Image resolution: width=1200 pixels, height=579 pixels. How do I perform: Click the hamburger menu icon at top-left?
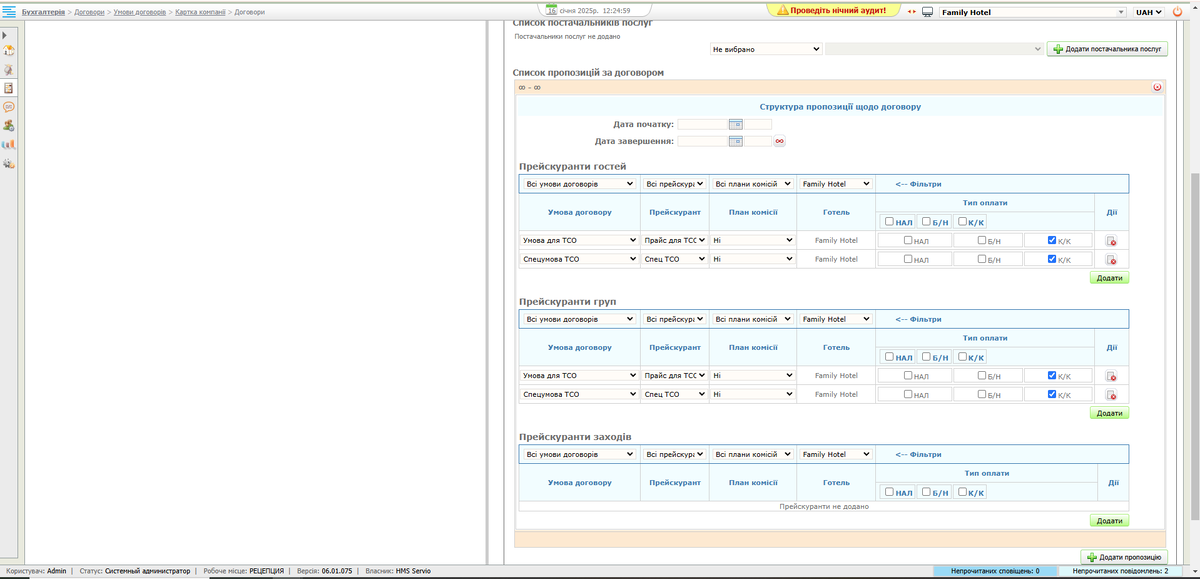click(x=9, y=11)
